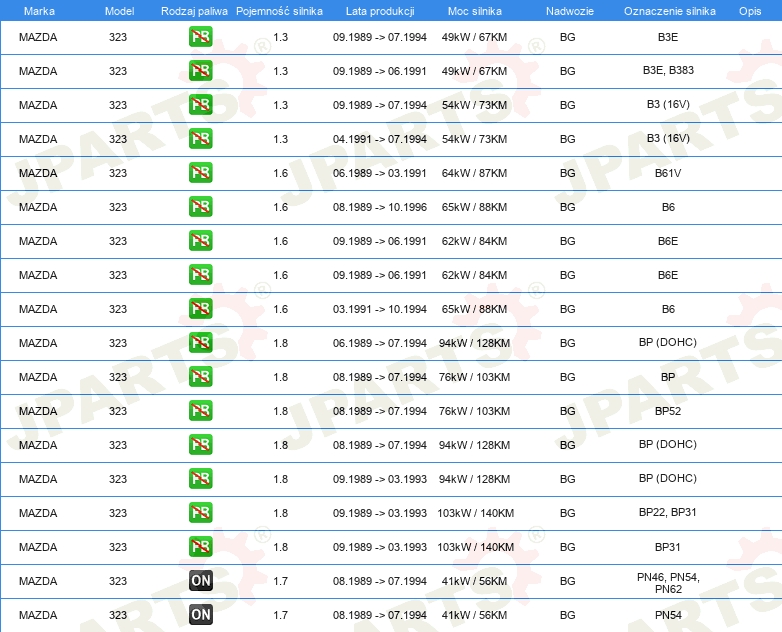The image size is (782, 632).
Task: Click petrol icon in 49kW 07.1994 B3E row
Action: pyautogui.click(x=200, y=36)
